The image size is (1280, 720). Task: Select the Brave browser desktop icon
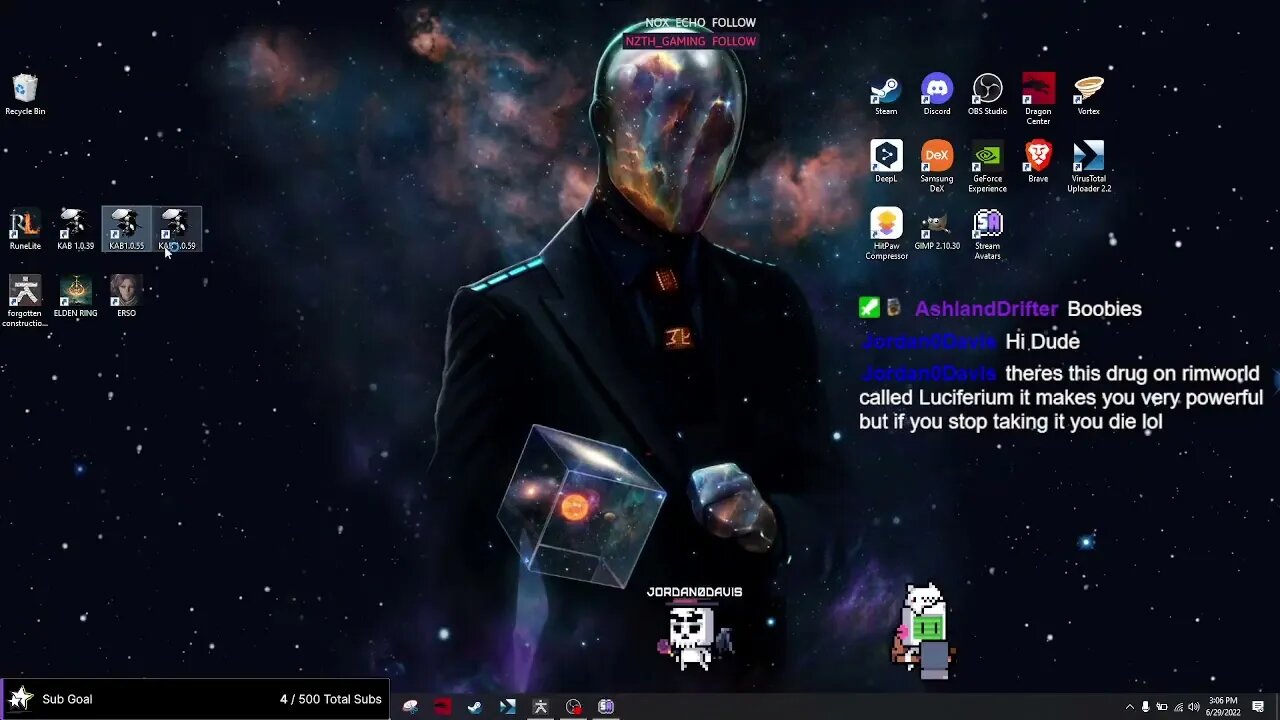coord(1038,162)
